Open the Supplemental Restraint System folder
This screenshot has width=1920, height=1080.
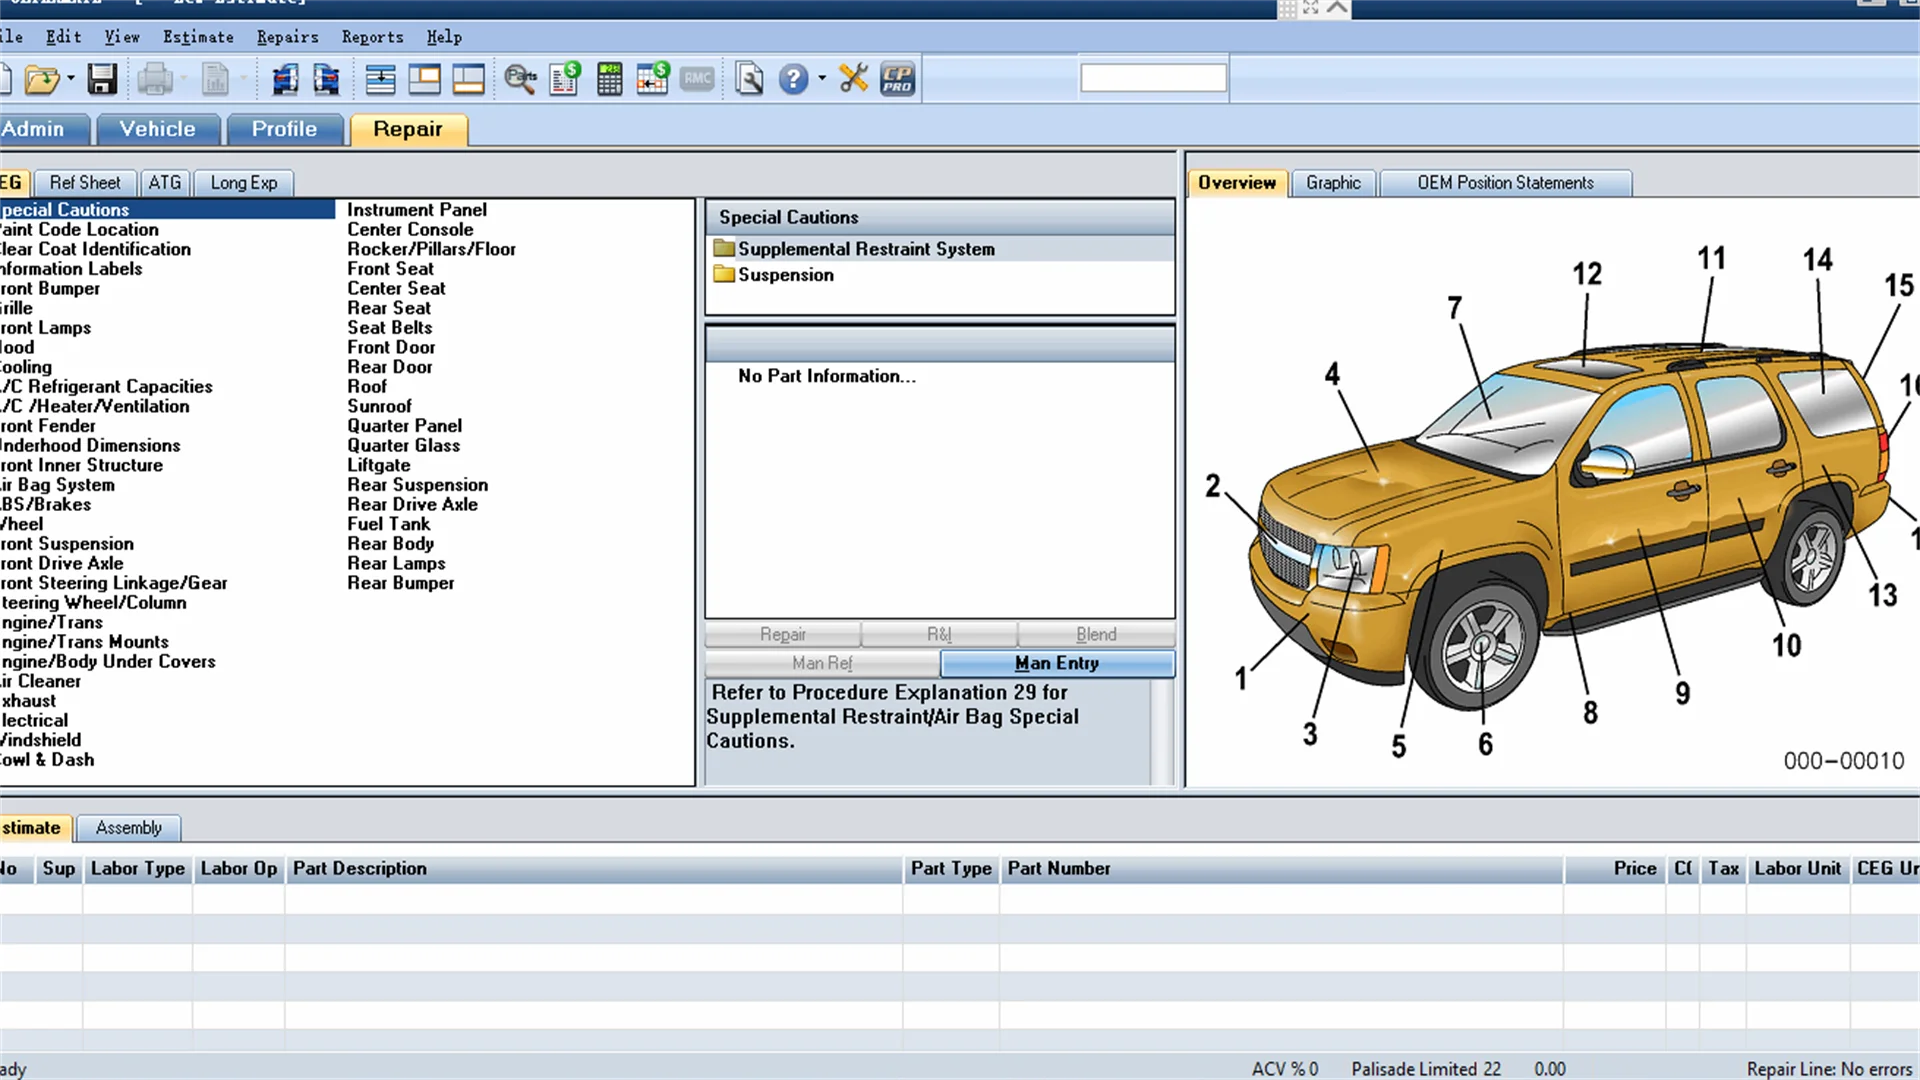pos(865,249)
